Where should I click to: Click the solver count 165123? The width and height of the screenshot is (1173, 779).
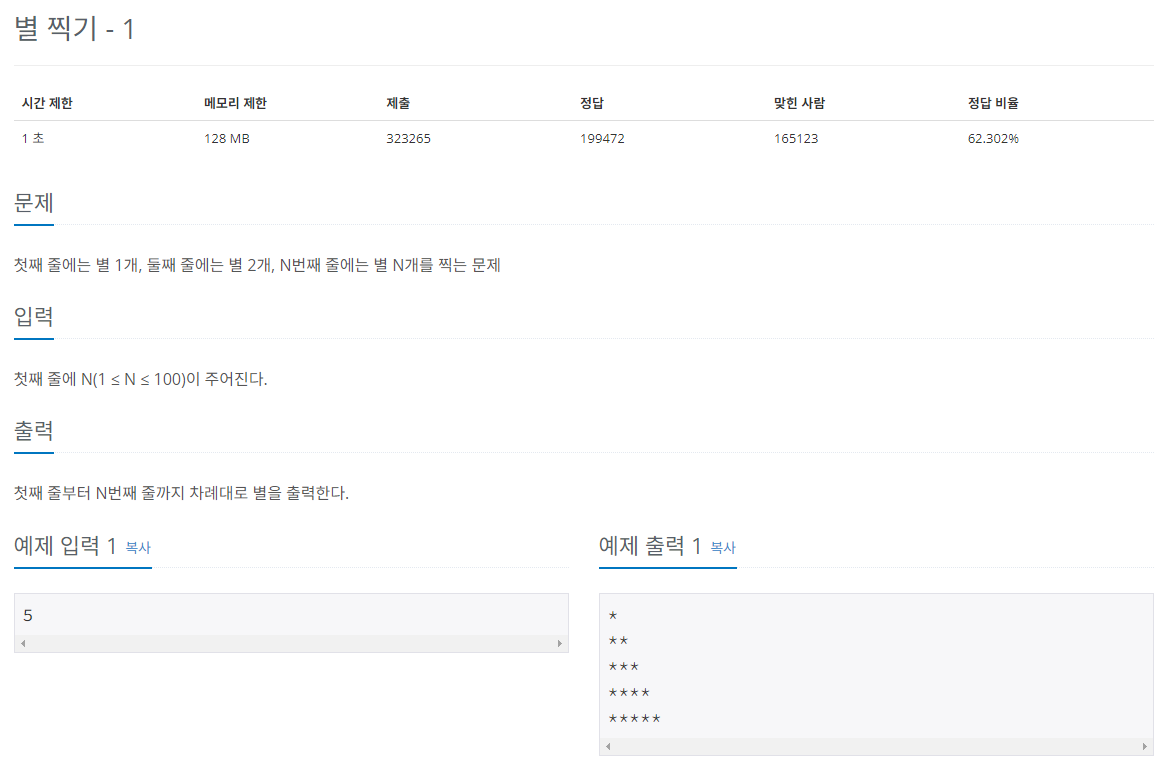point(796,138)
